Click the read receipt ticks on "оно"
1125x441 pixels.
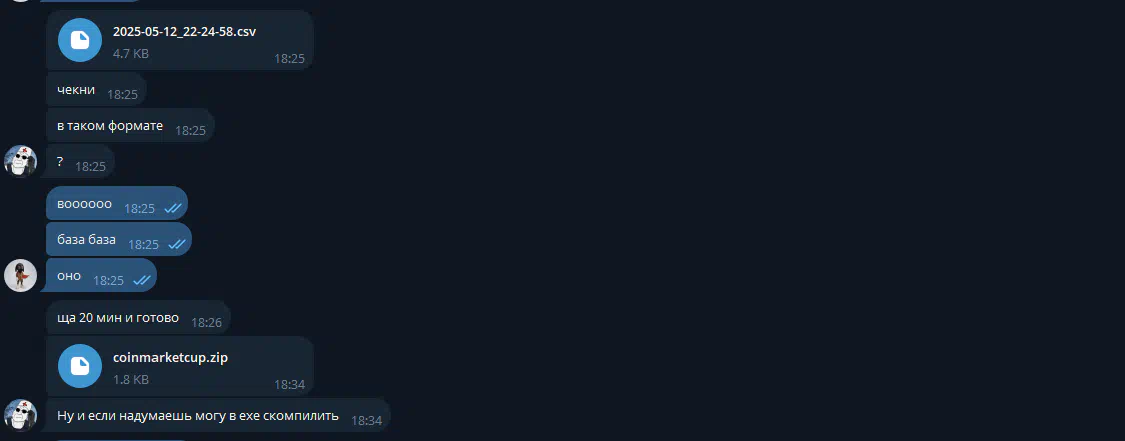(x=141, y=280)
